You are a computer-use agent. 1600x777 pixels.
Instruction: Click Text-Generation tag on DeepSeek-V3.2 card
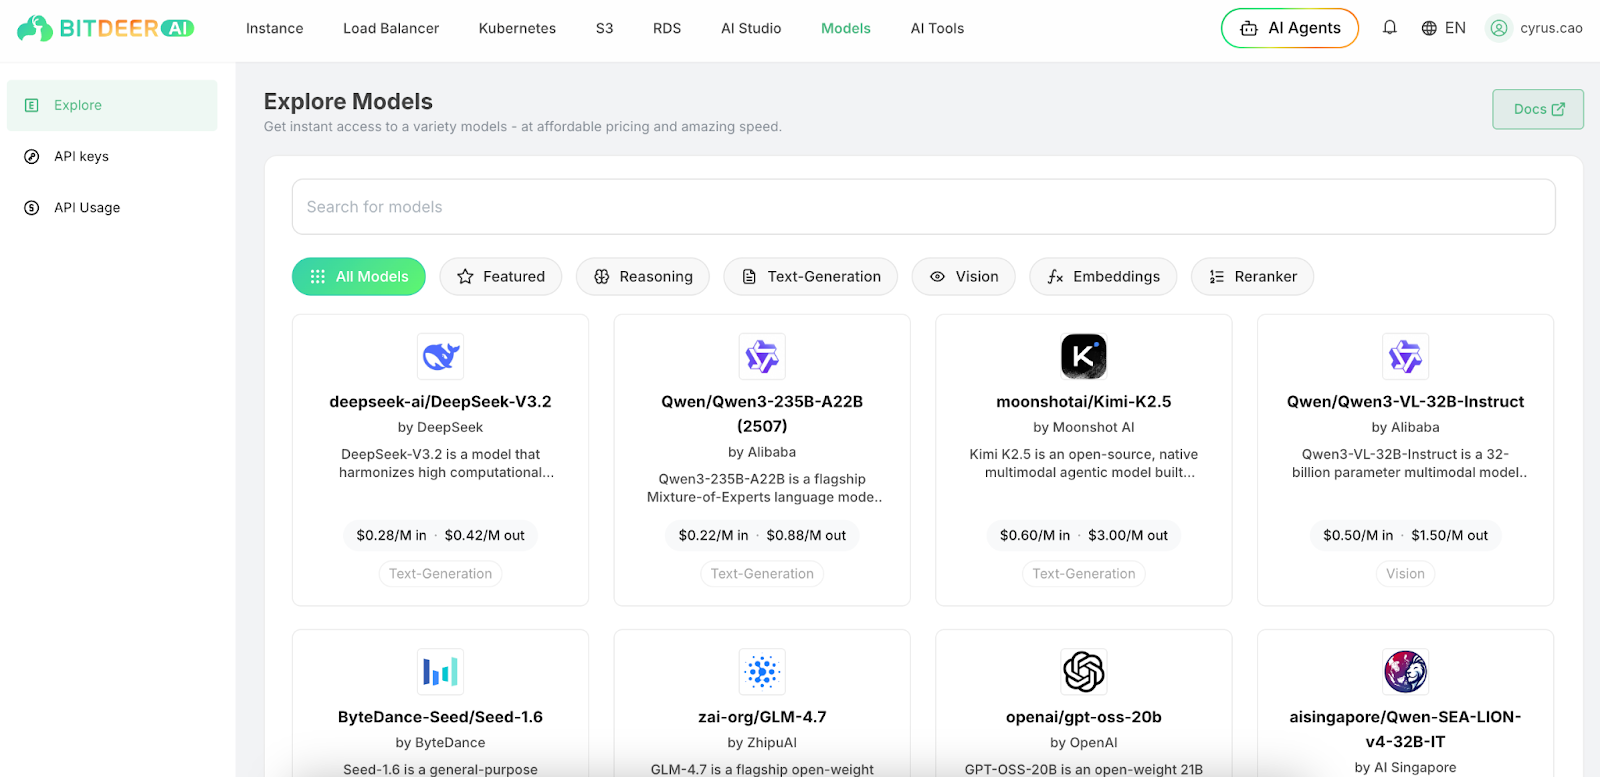[440, 574]
